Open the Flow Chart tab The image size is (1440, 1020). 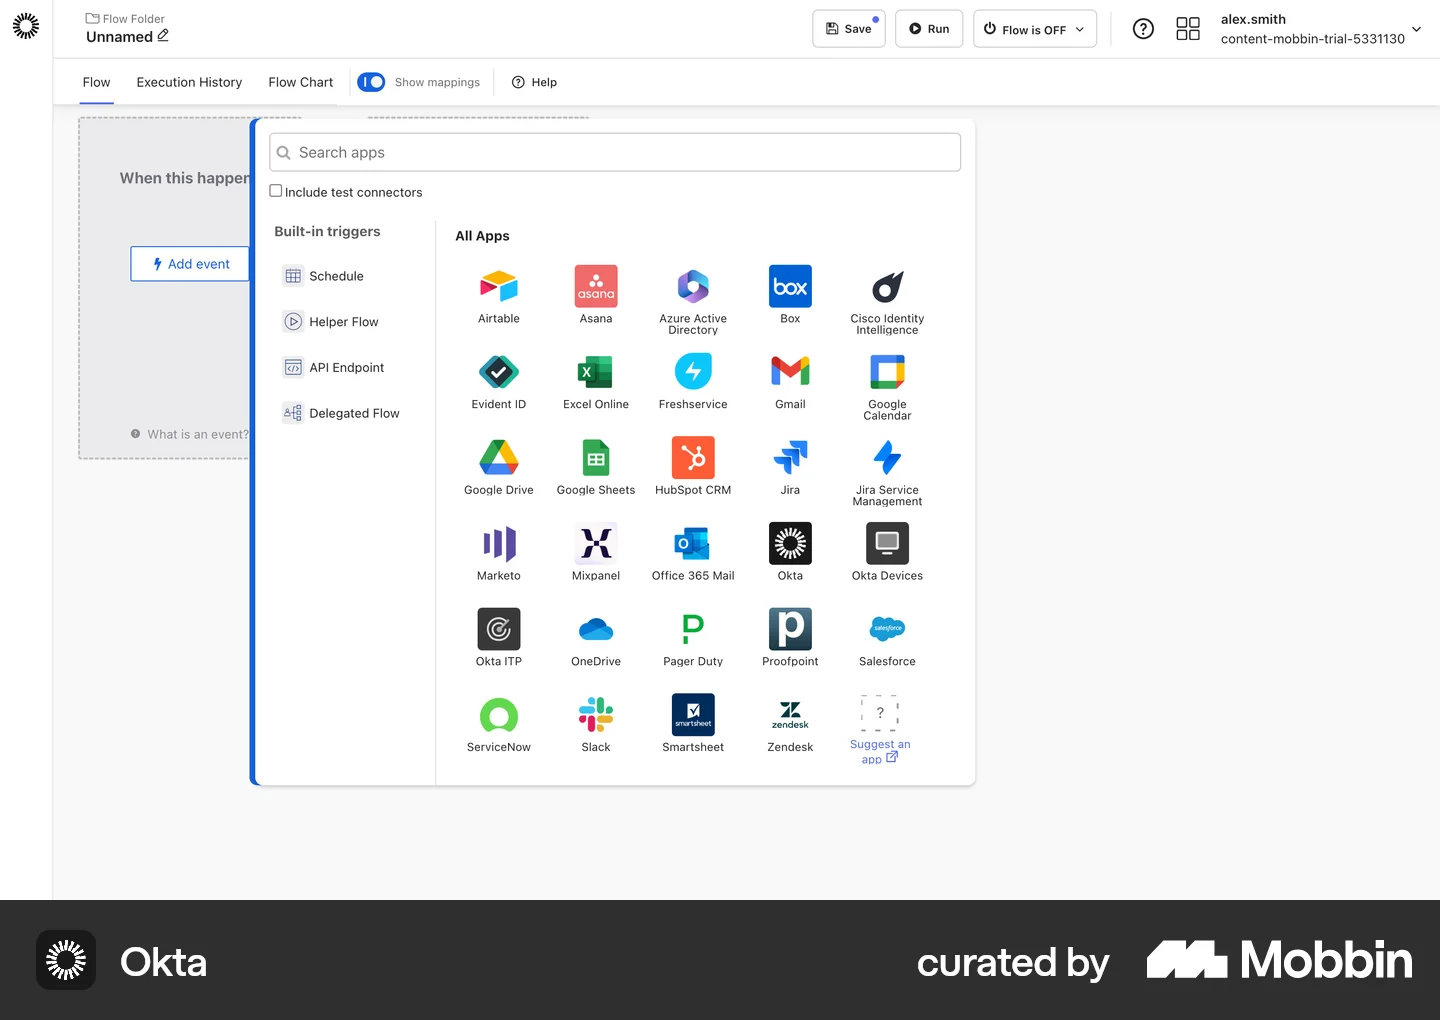tap(301, 82)
